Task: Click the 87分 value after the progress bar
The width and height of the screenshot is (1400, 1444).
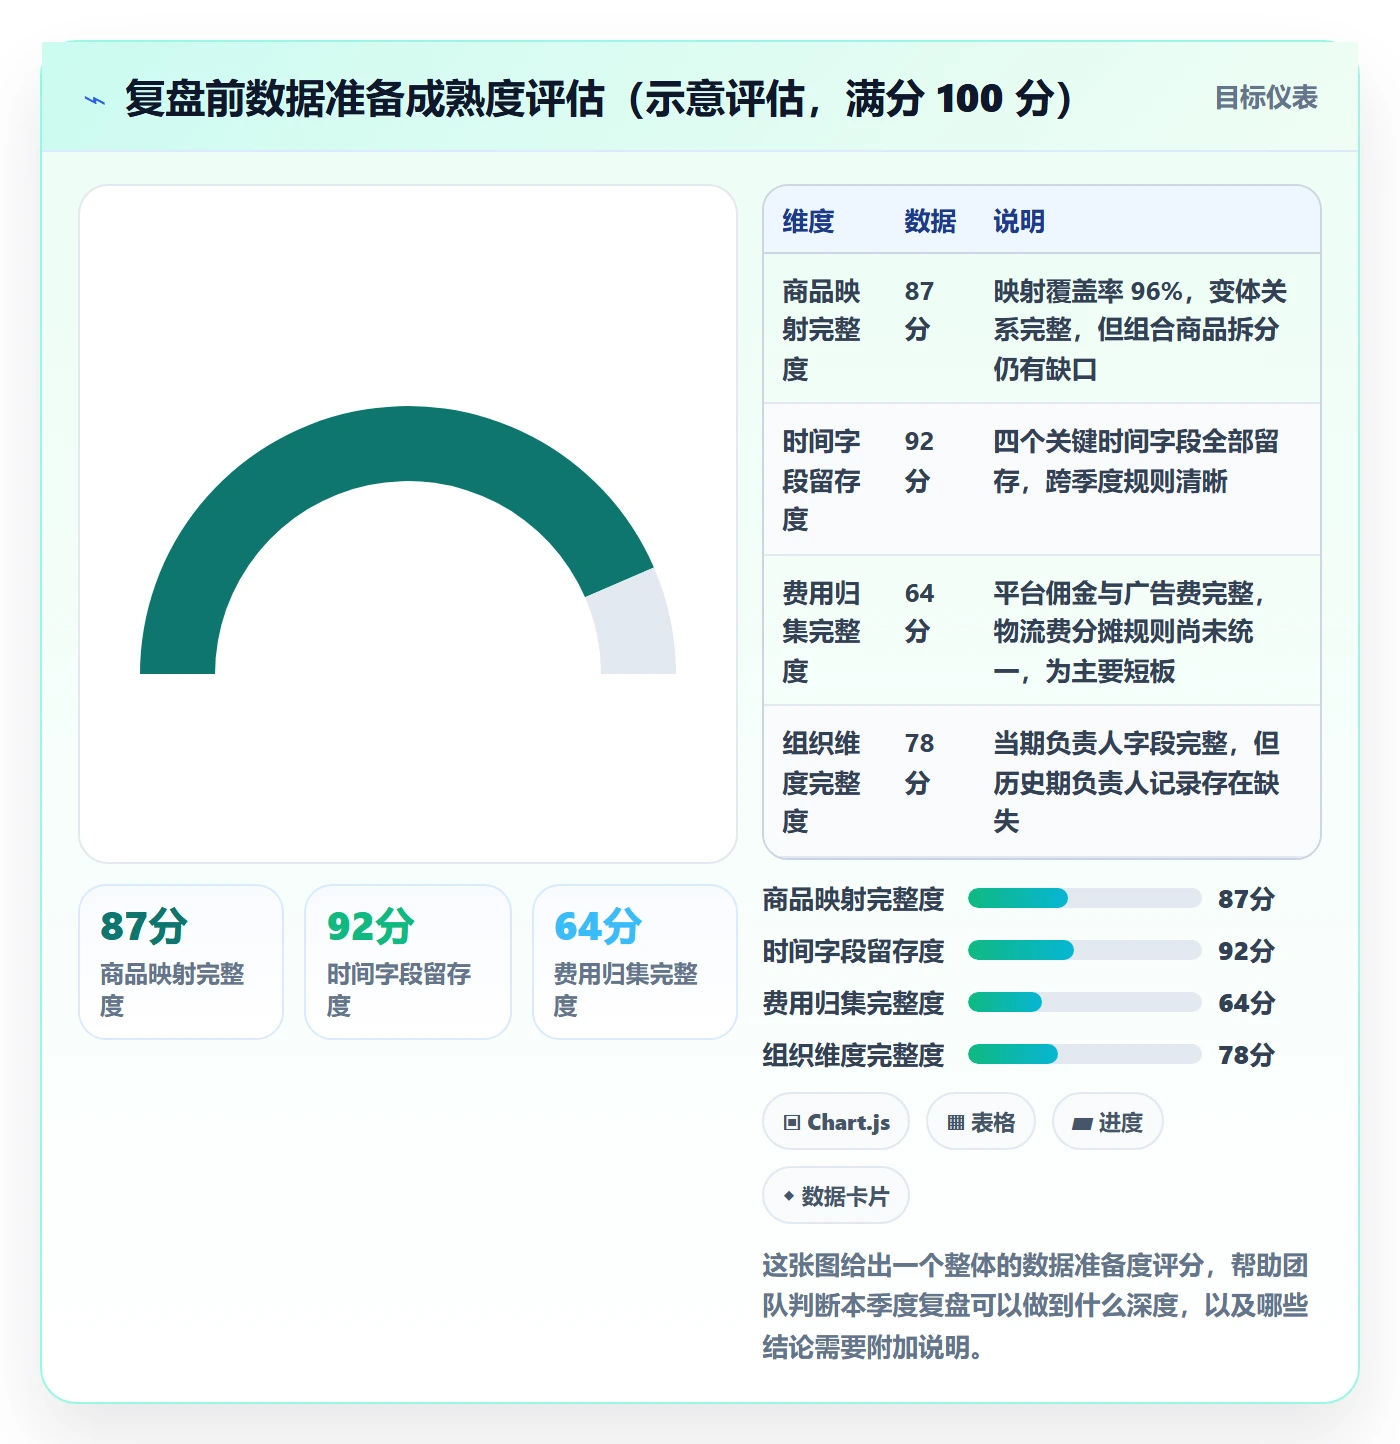Action: [x=1246, y=899]
